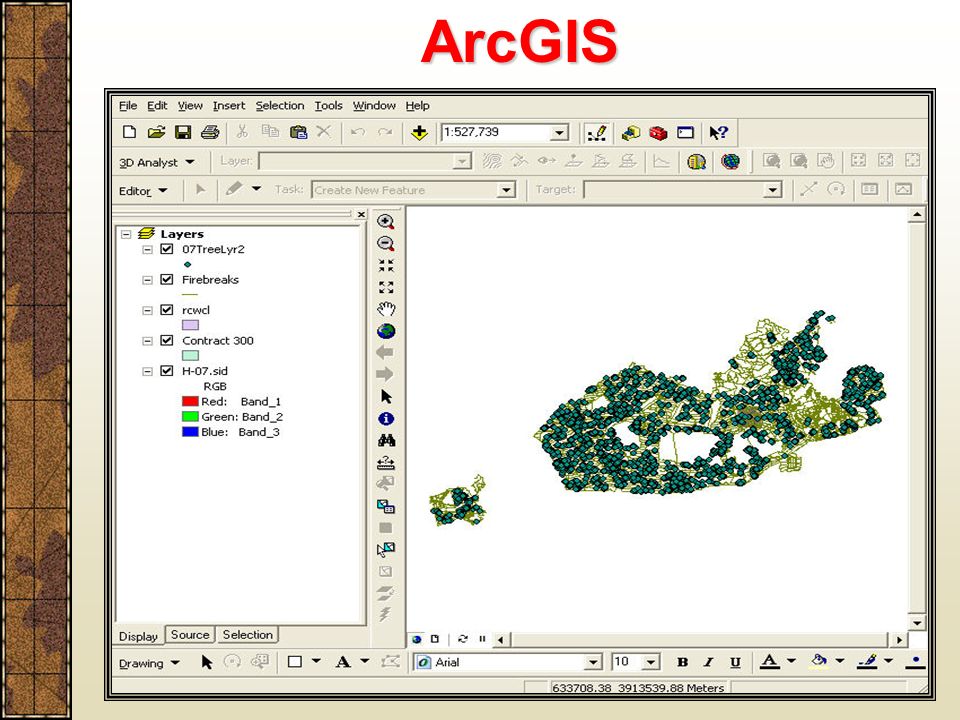The image size is (960, 720).
Task: Print the map with the printer icon
Action: pyautogui.click(x=210, y=132)
